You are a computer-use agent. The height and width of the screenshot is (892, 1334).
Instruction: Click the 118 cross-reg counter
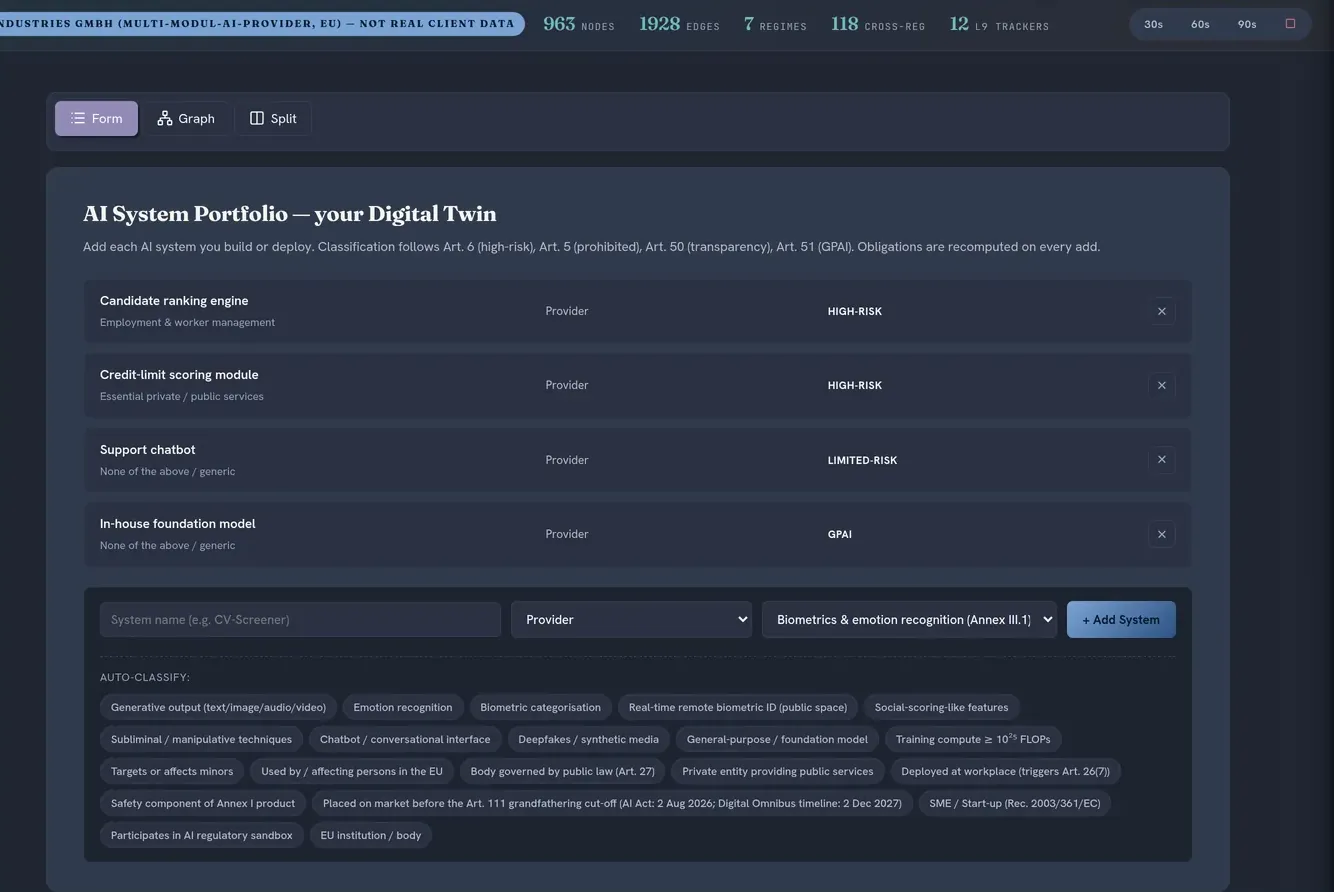point(878,24)
